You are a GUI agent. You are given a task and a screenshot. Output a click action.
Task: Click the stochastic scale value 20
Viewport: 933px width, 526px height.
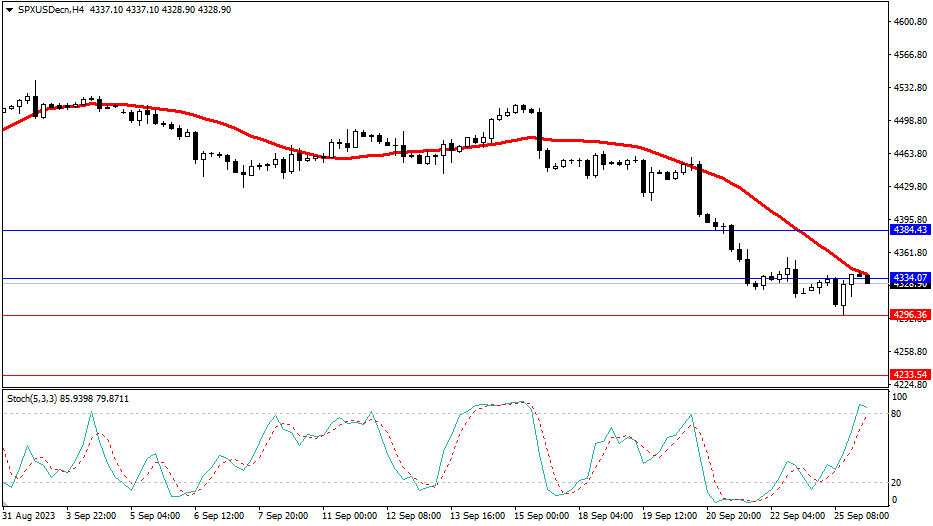point(897,482)
